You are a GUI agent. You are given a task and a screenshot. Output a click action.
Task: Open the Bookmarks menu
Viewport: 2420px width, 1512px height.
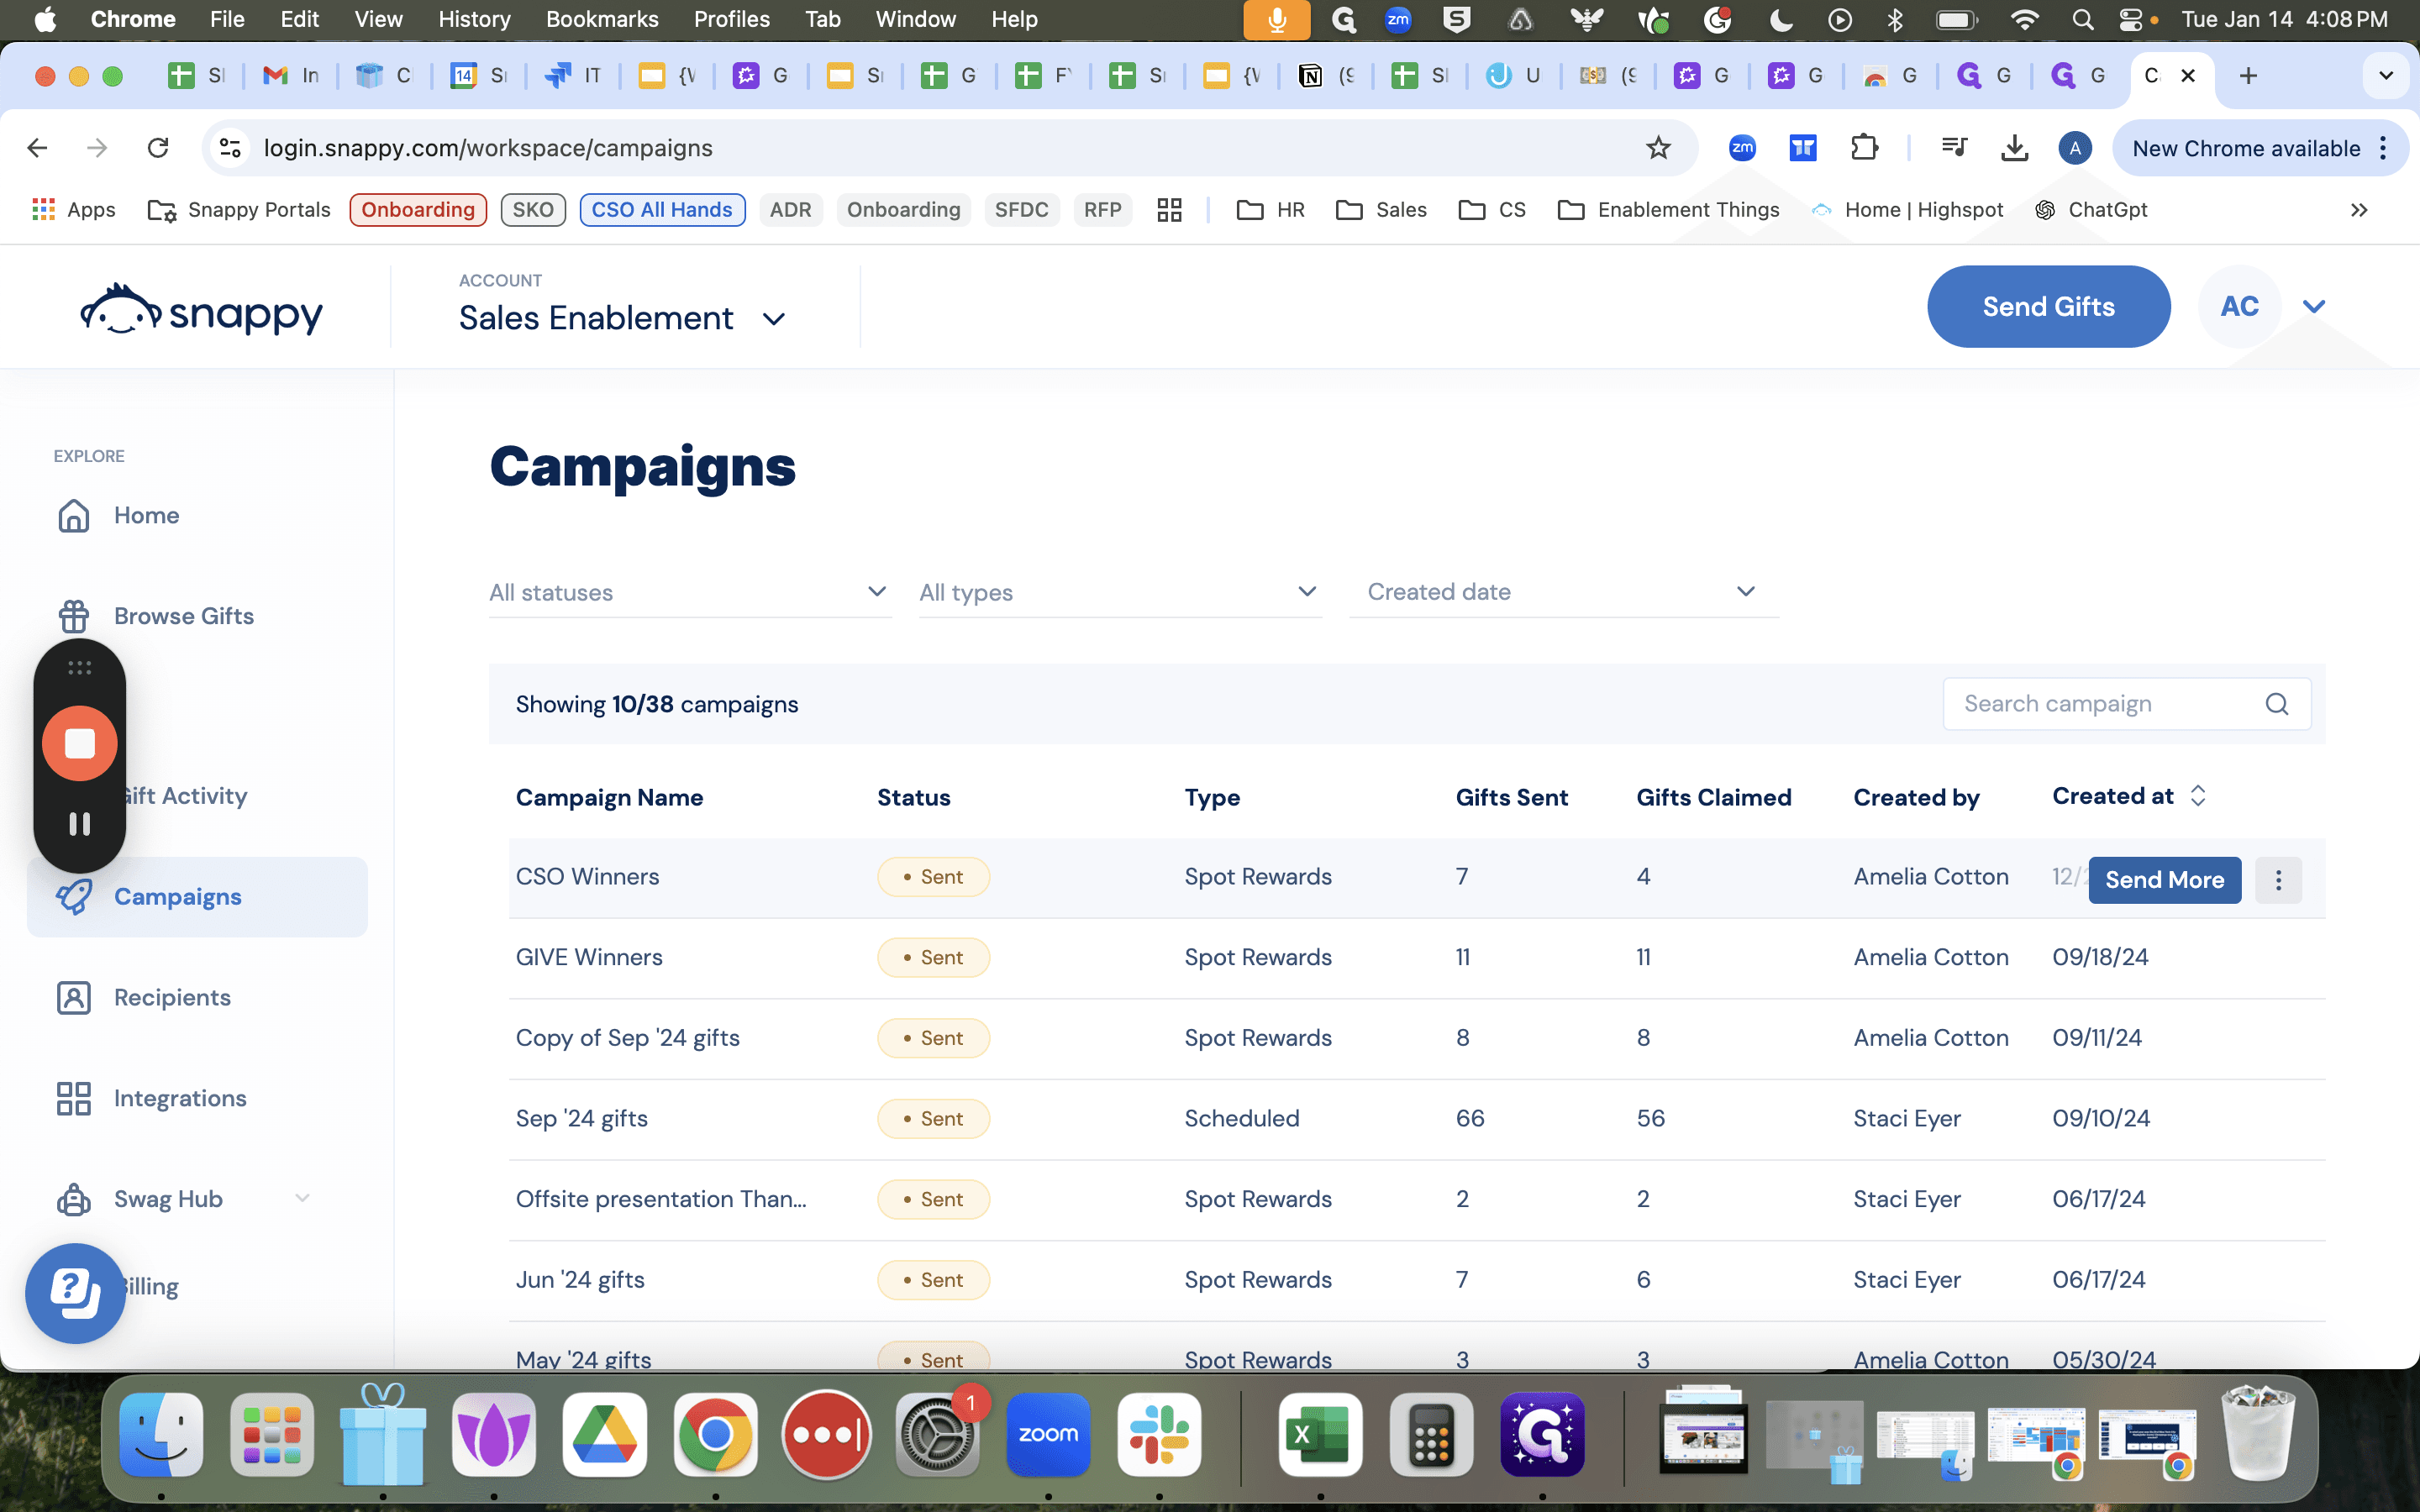602,19
